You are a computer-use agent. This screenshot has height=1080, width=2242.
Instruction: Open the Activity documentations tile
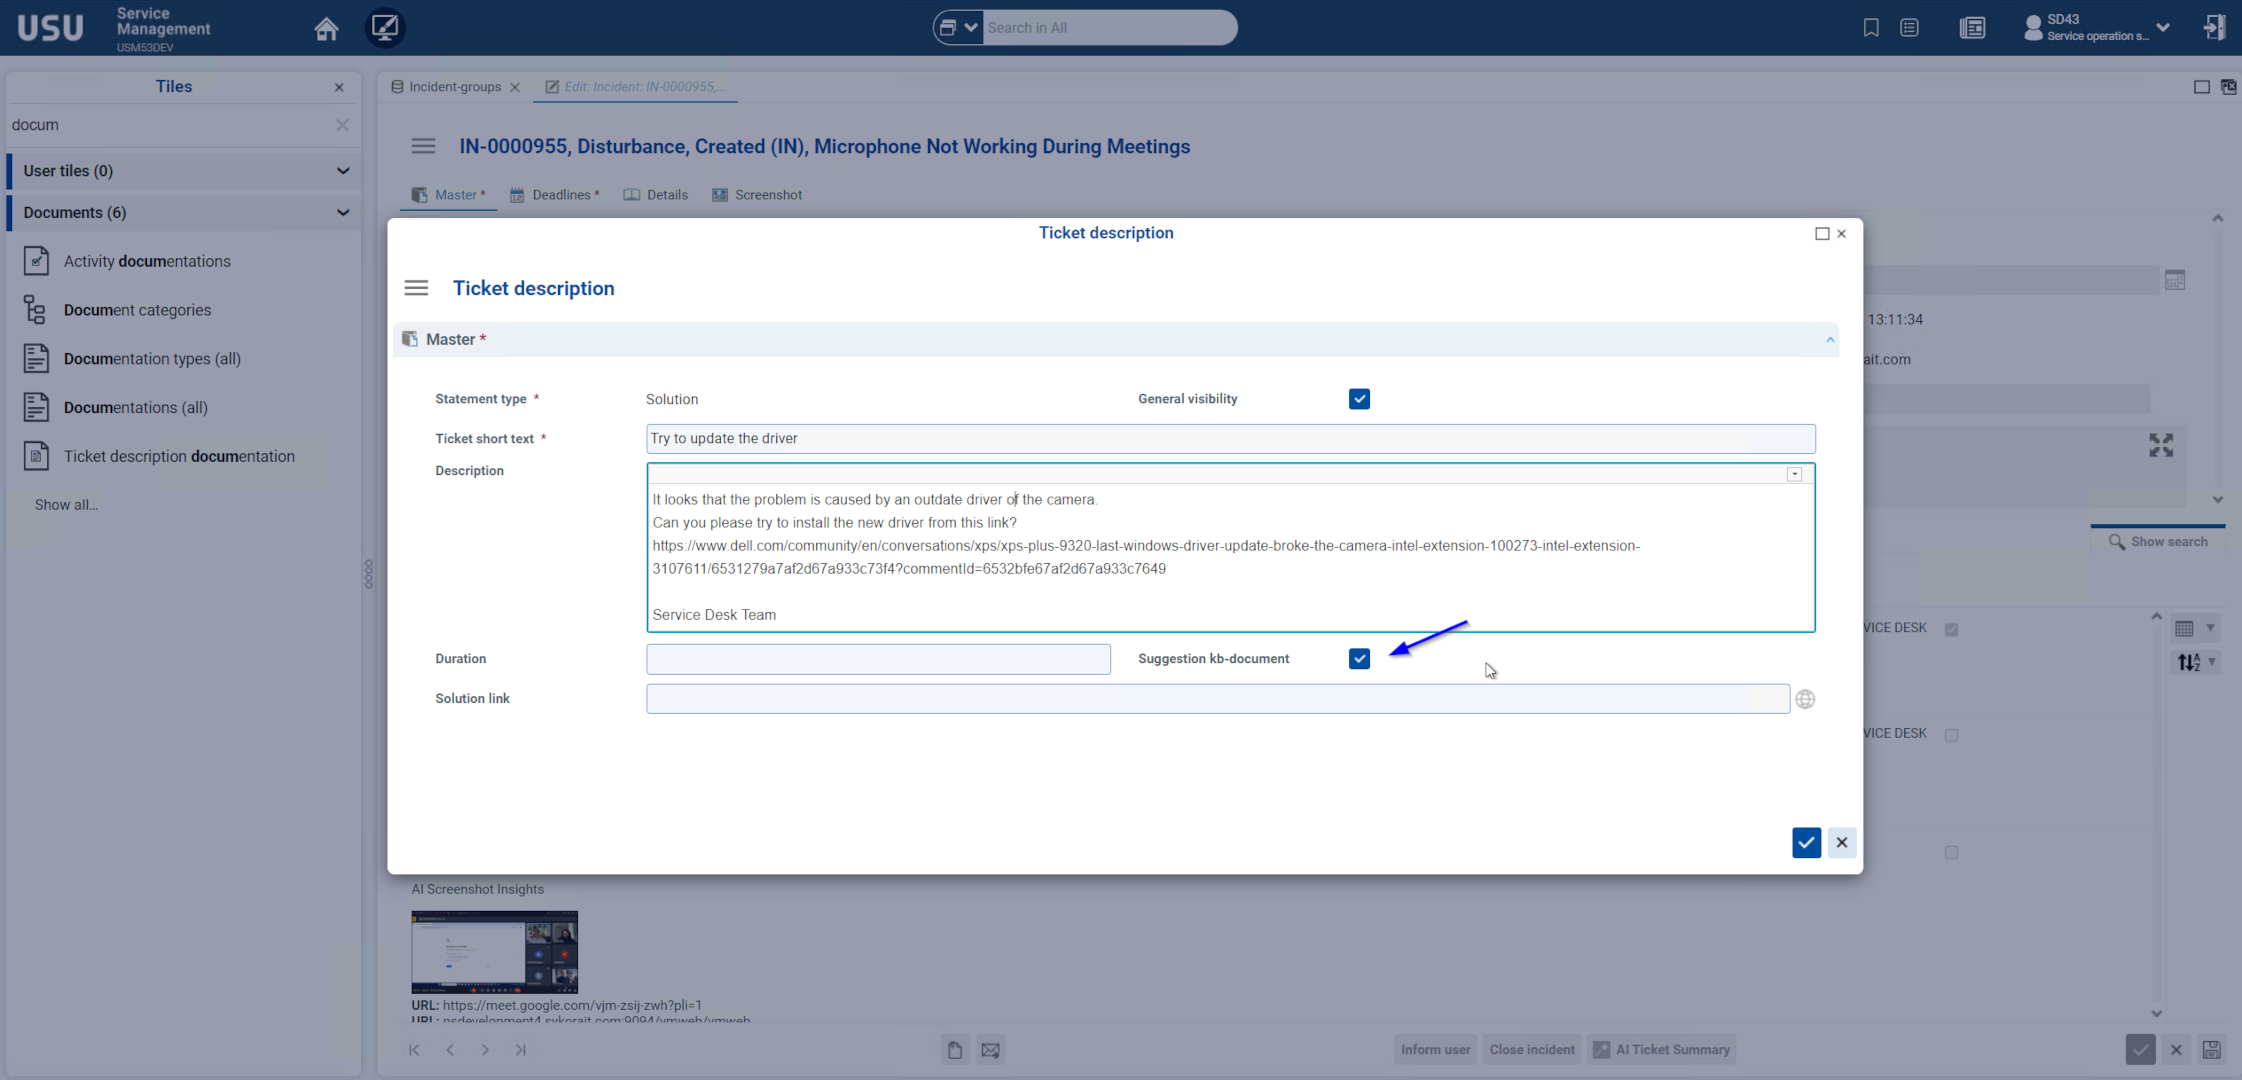pyautogui.click(x=147, y=261)
